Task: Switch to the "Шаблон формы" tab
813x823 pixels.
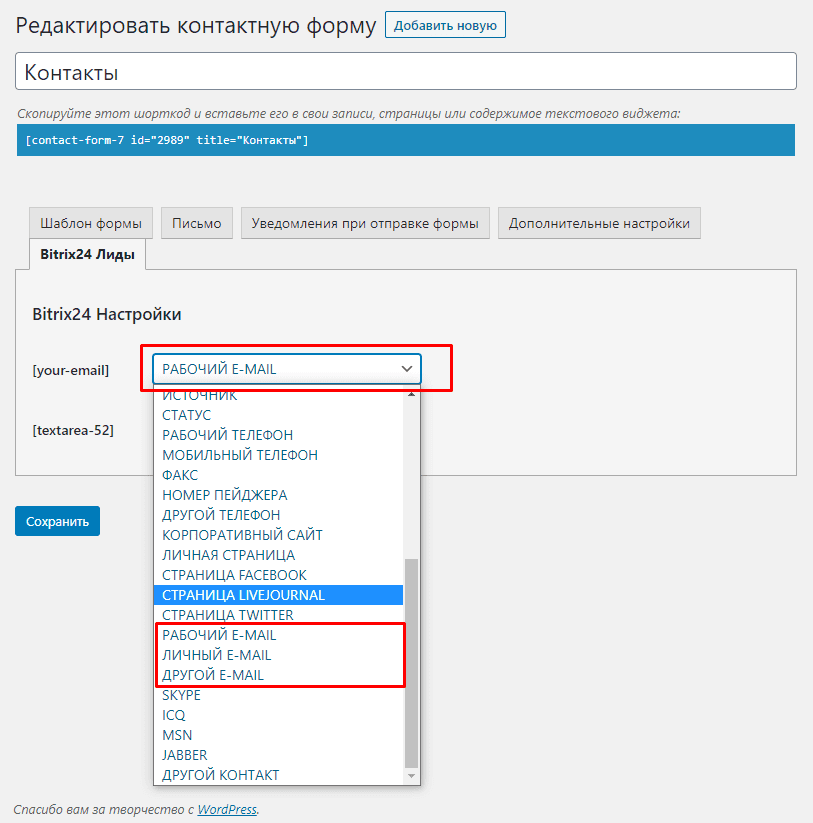Action: click(x=90, y=223)
